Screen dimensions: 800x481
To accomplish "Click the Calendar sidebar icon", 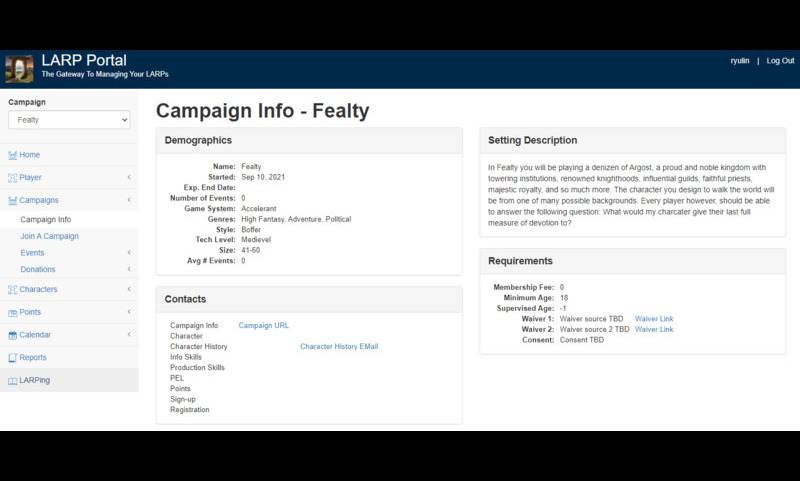I will (x=12, y=335).
